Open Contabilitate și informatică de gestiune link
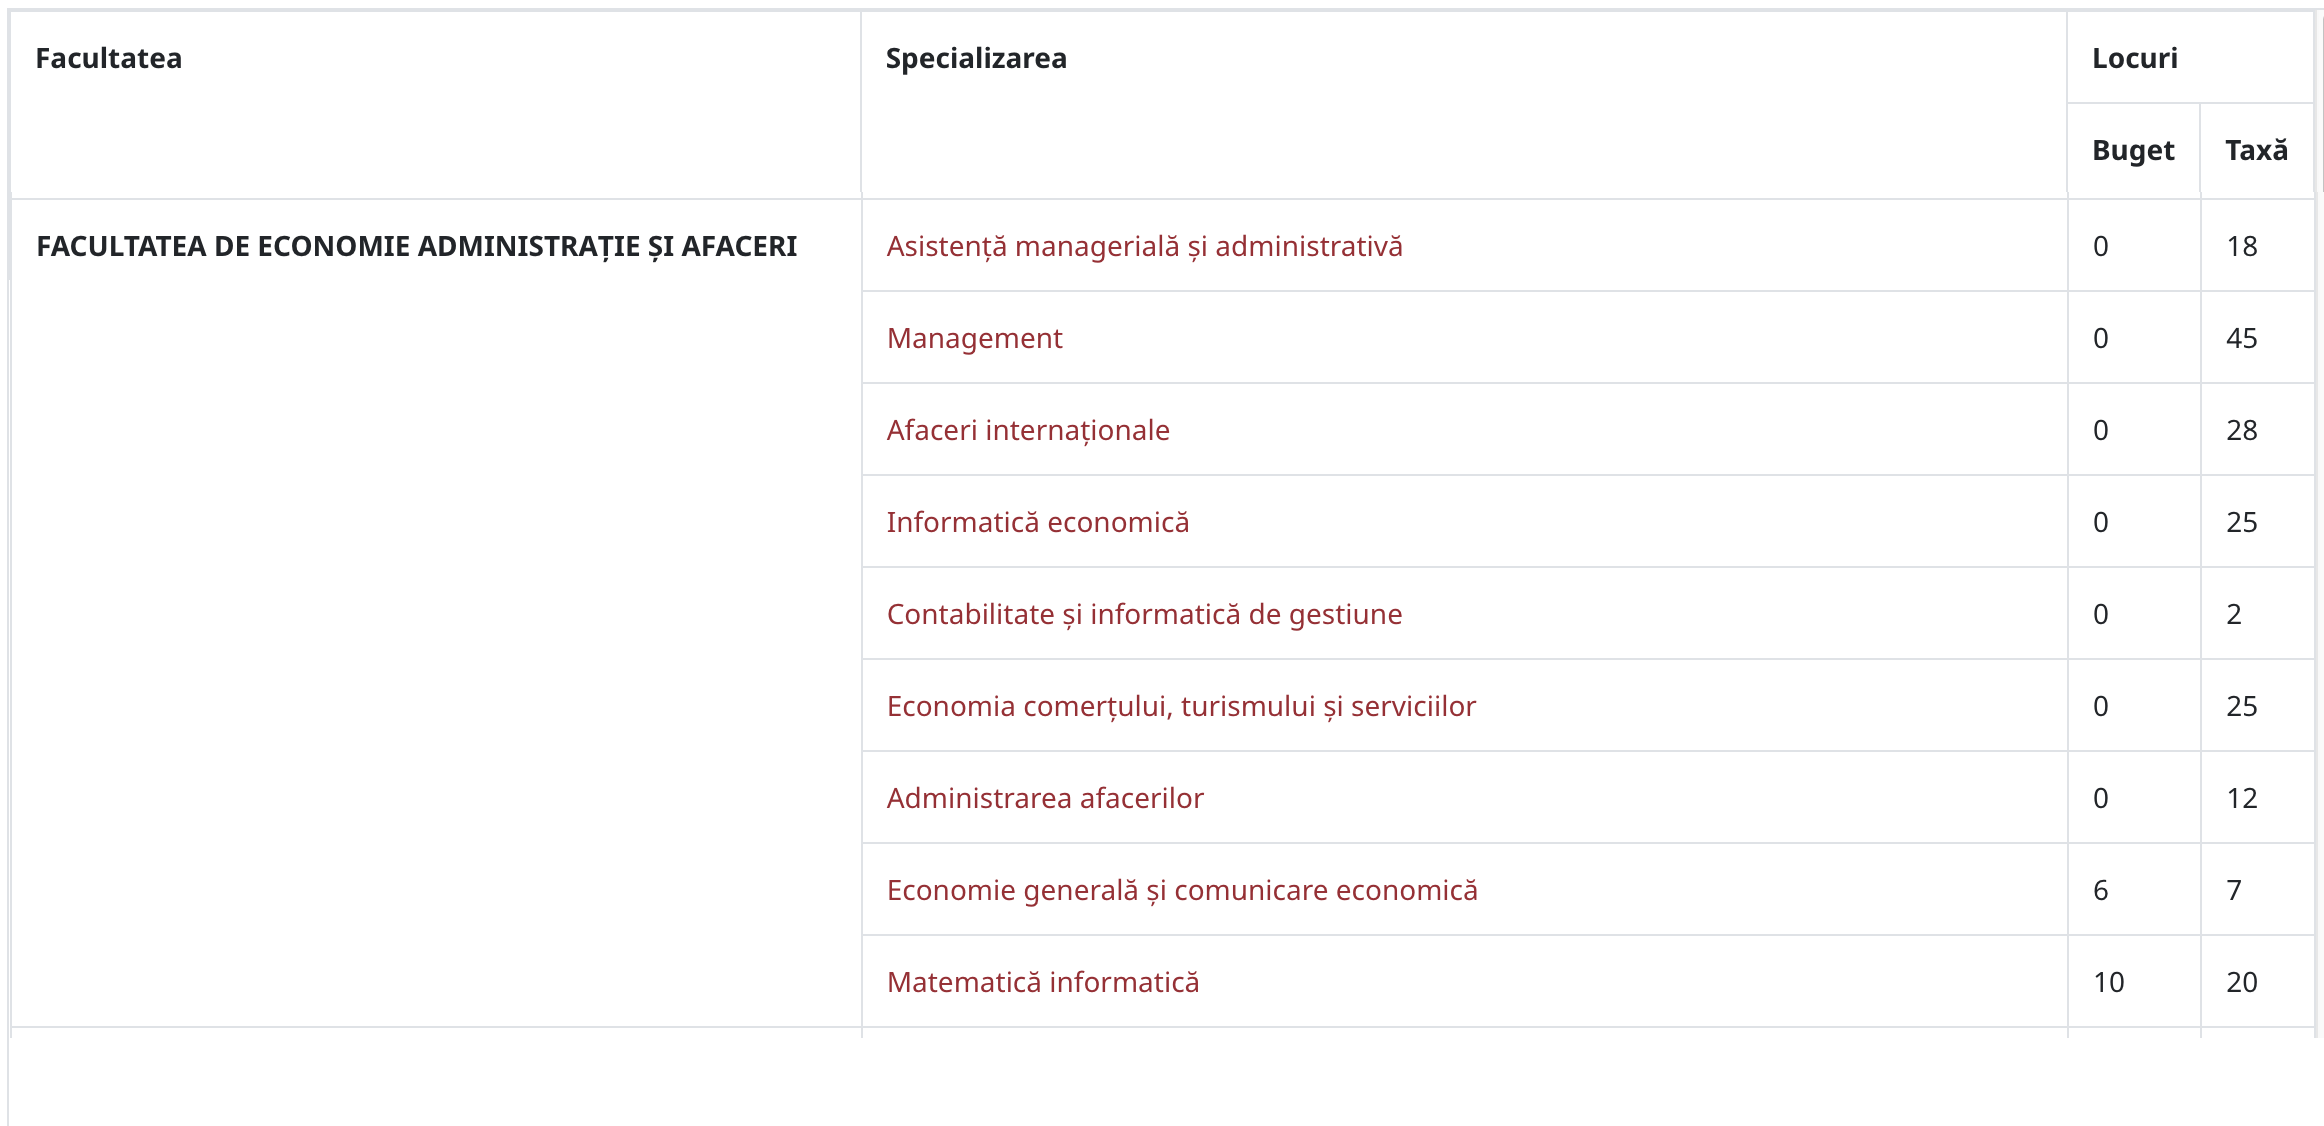This screenshot has width=2324, height=1126. tap(1144, 614)
